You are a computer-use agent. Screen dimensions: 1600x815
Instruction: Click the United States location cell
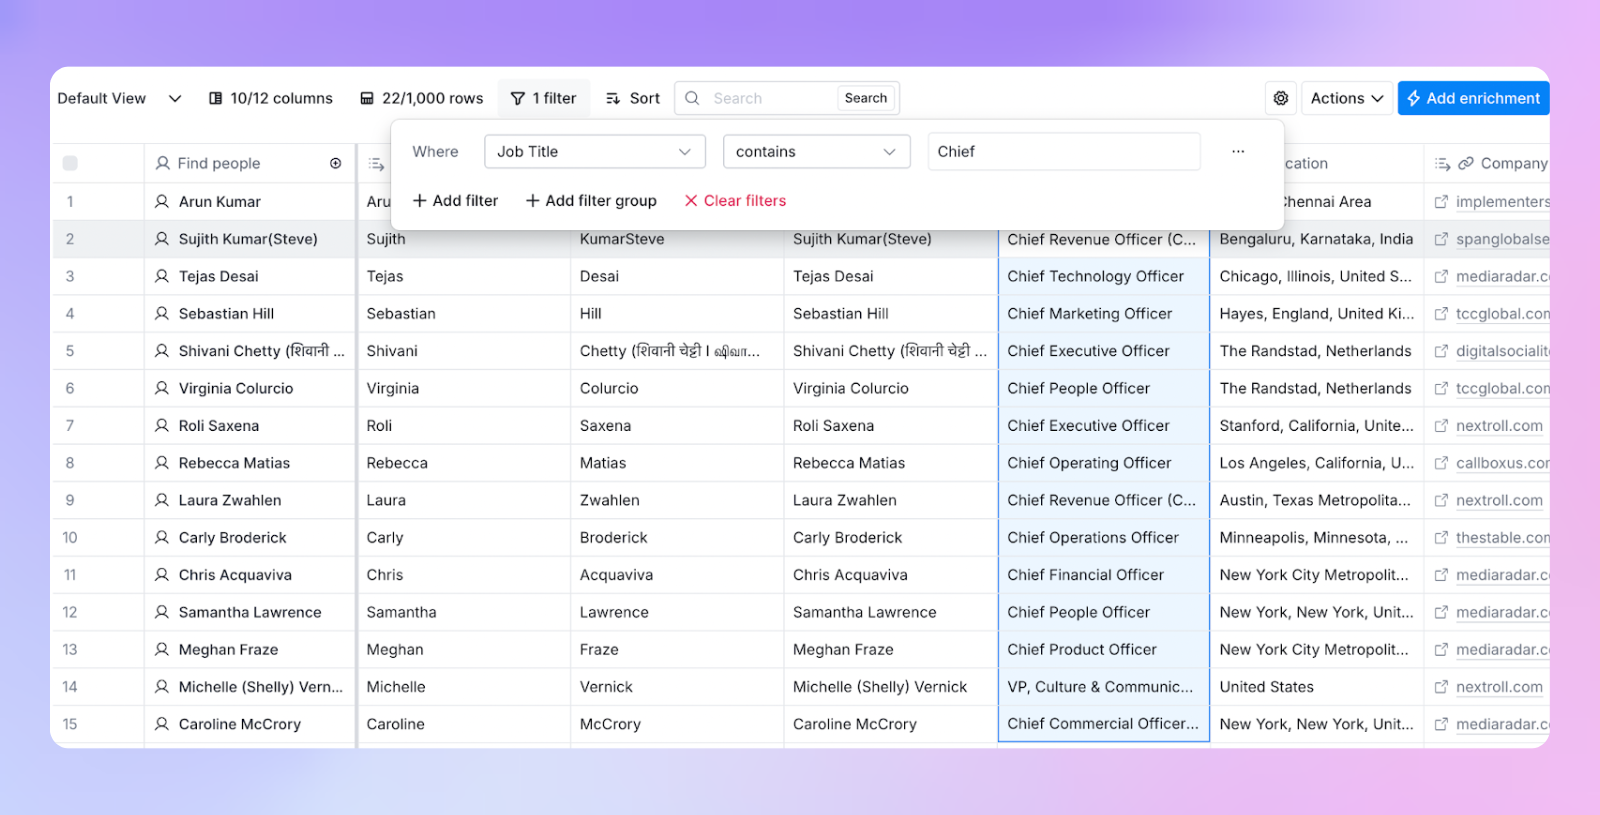pyautogui.click(x=1316, y=687)
